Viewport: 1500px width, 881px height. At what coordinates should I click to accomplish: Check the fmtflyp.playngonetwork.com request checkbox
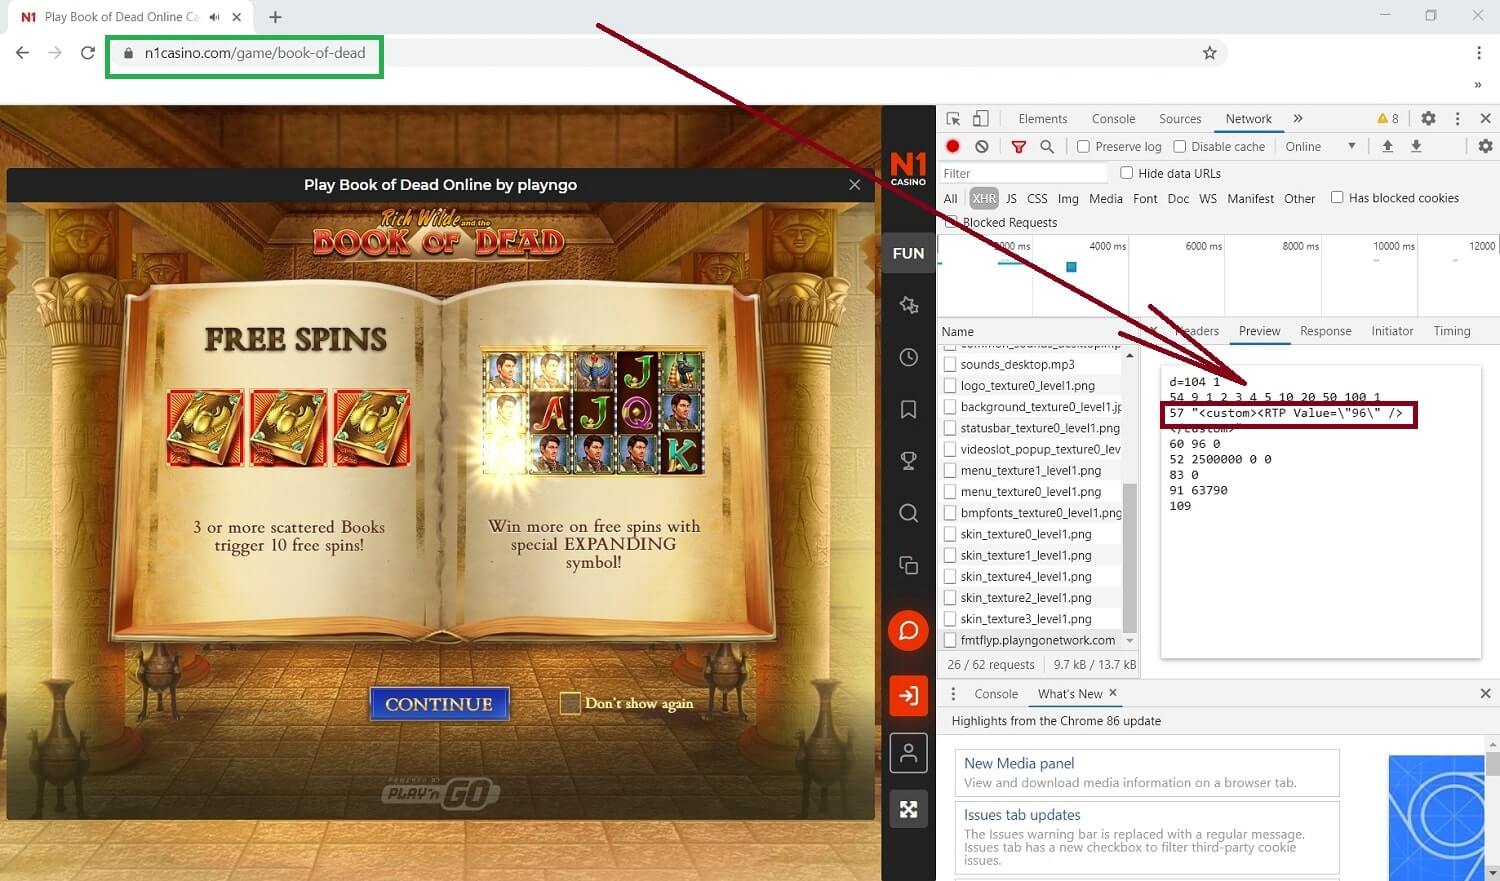950,640
